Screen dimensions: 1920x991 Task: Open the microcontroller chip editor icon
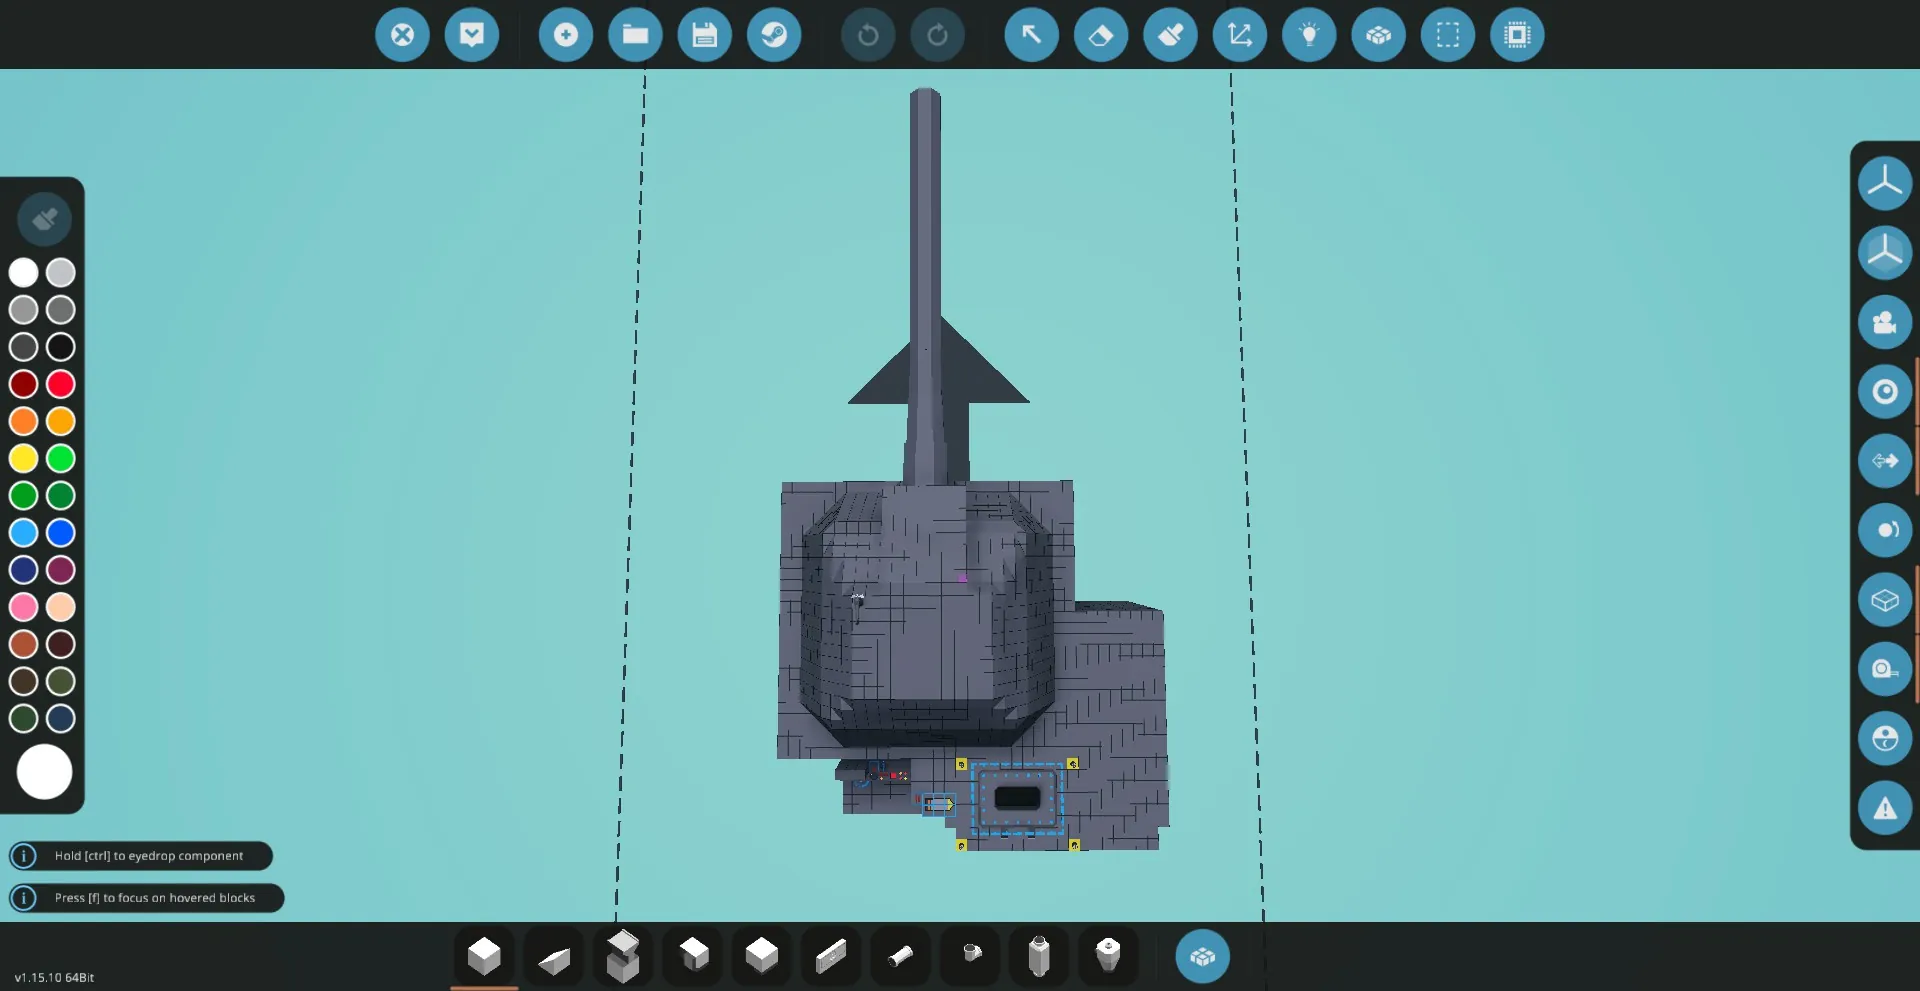tap(1516, 35)
